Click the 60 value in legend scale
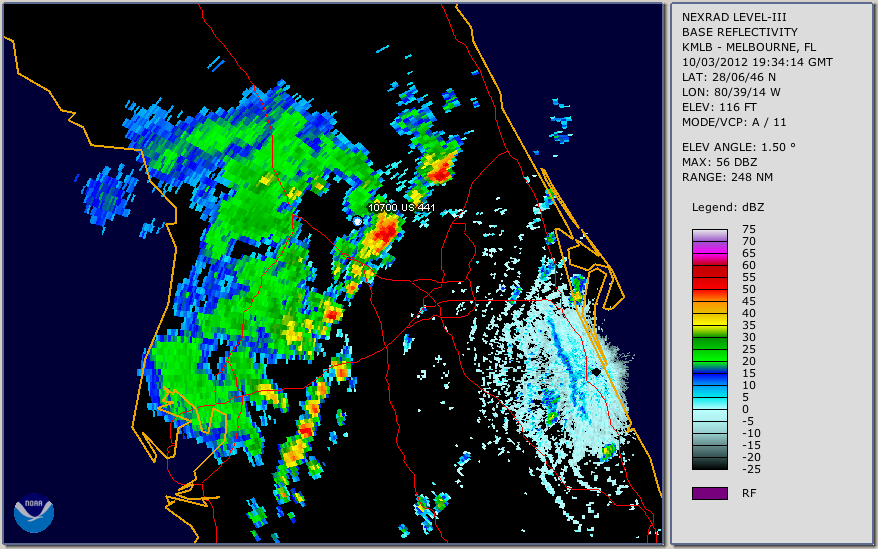This screenshot has width=878, height=549. click(x=749, y=265)
